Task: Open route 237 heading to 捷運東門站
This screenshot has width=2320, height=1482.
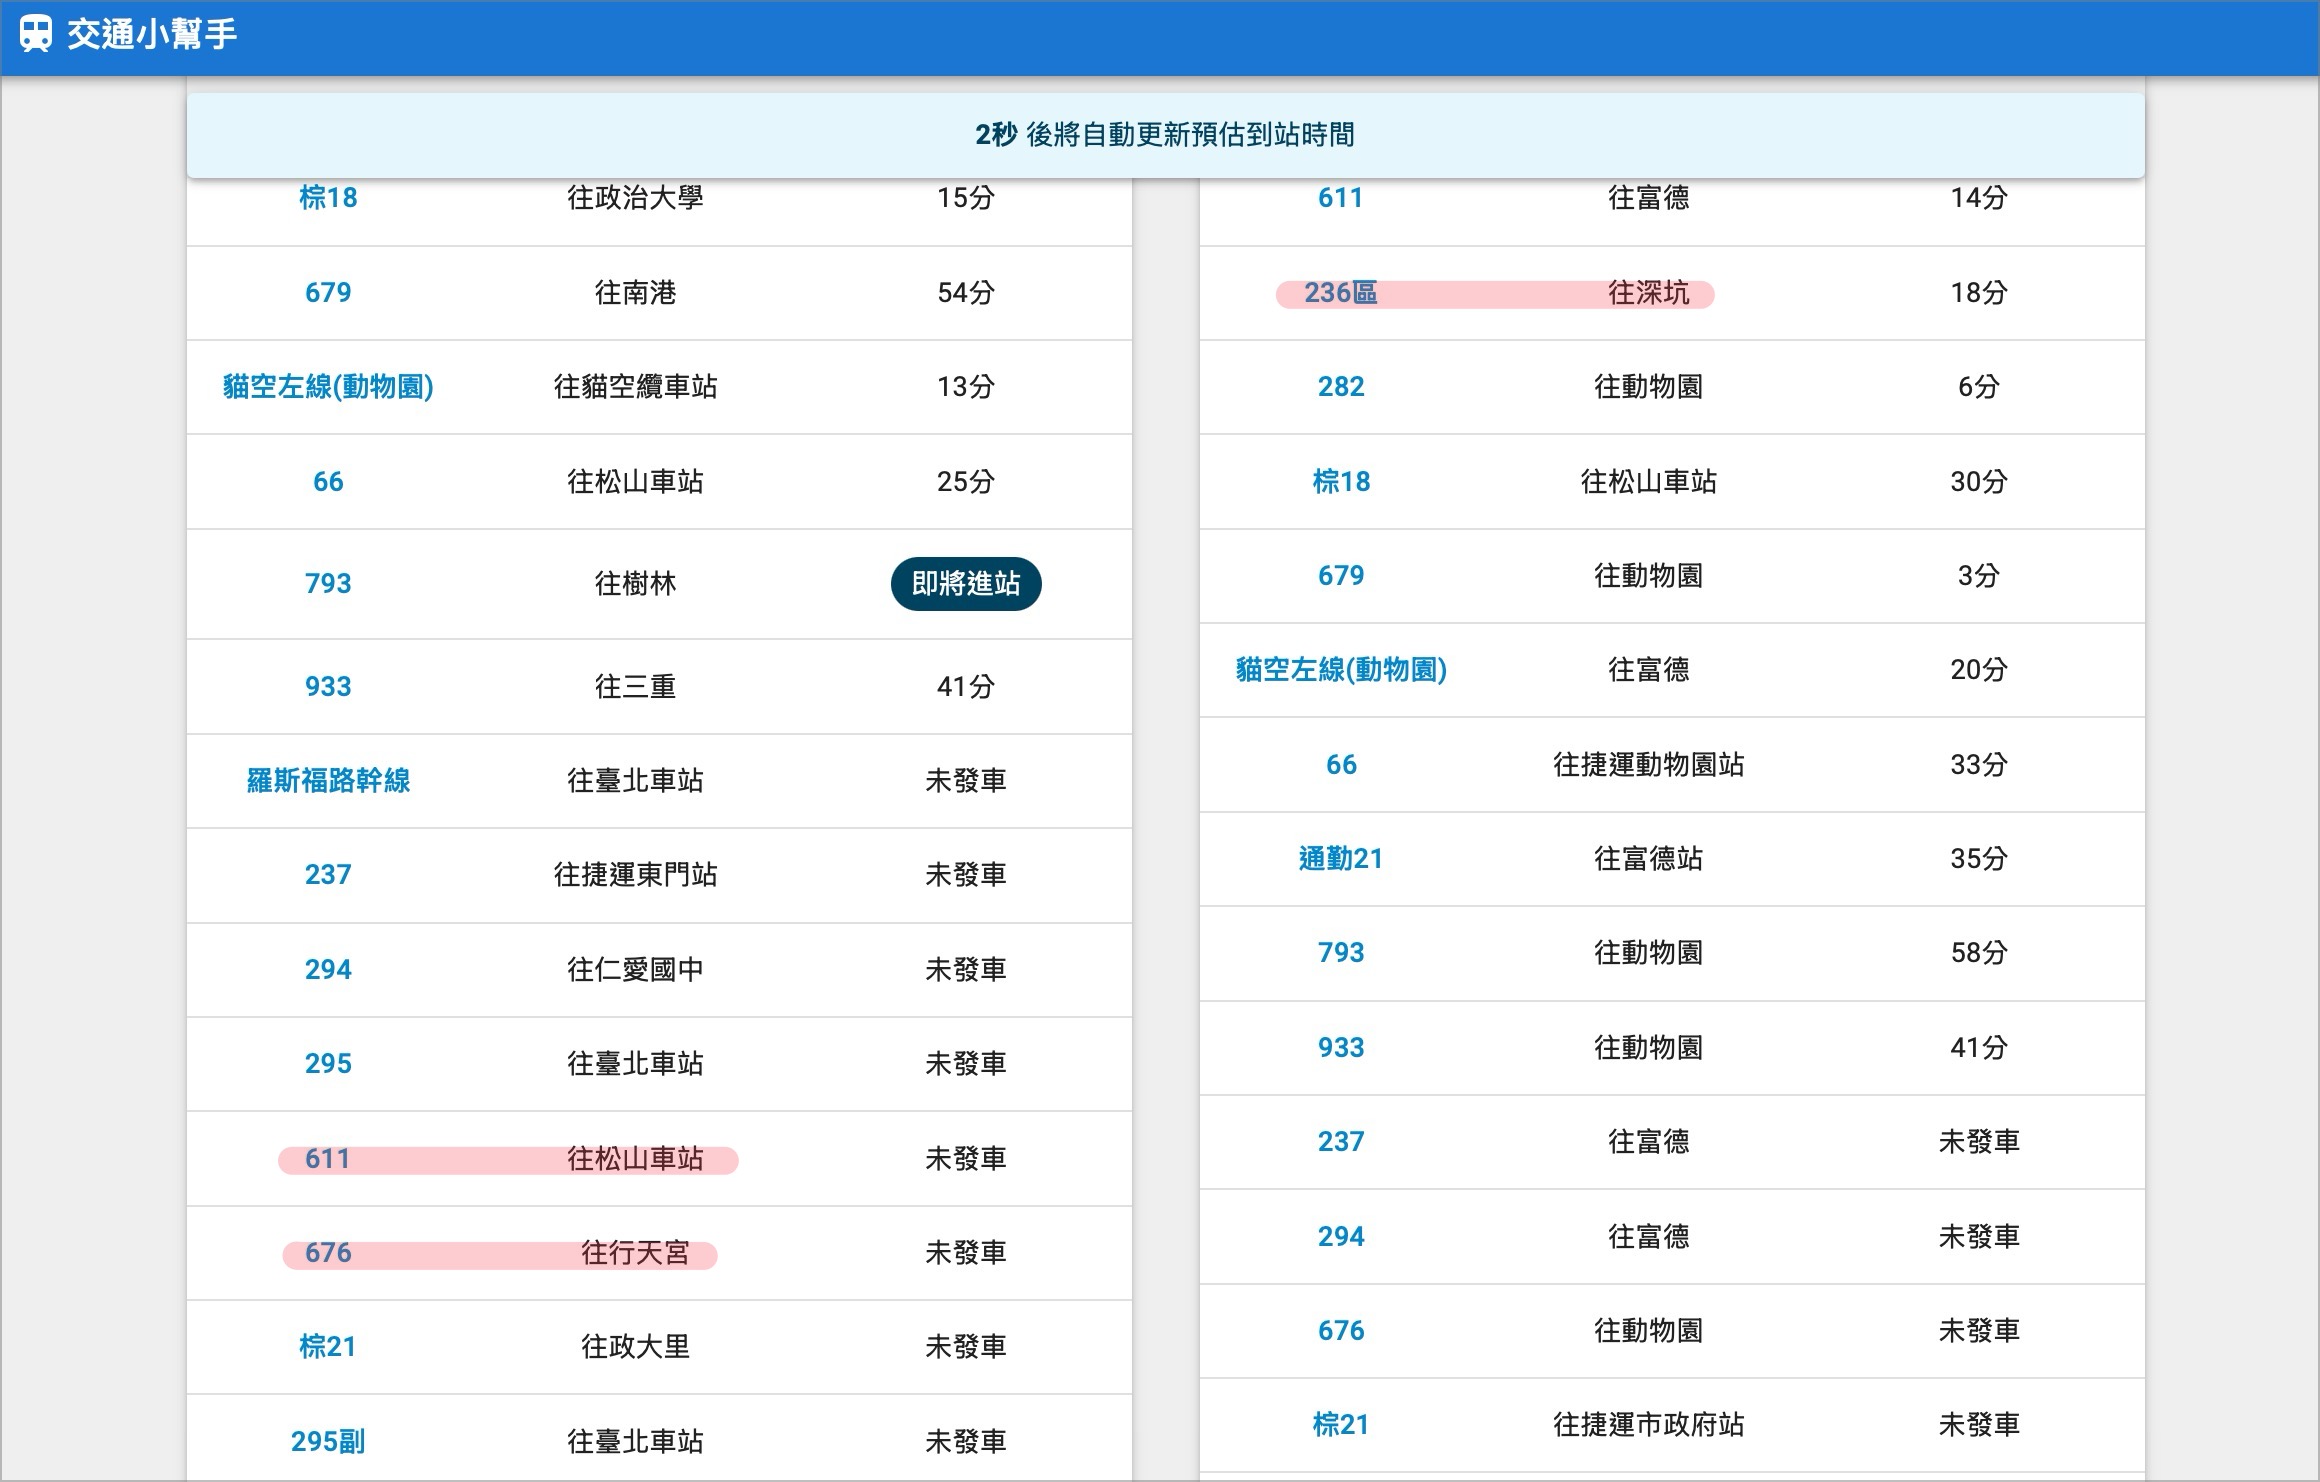Action: (328, 875)
